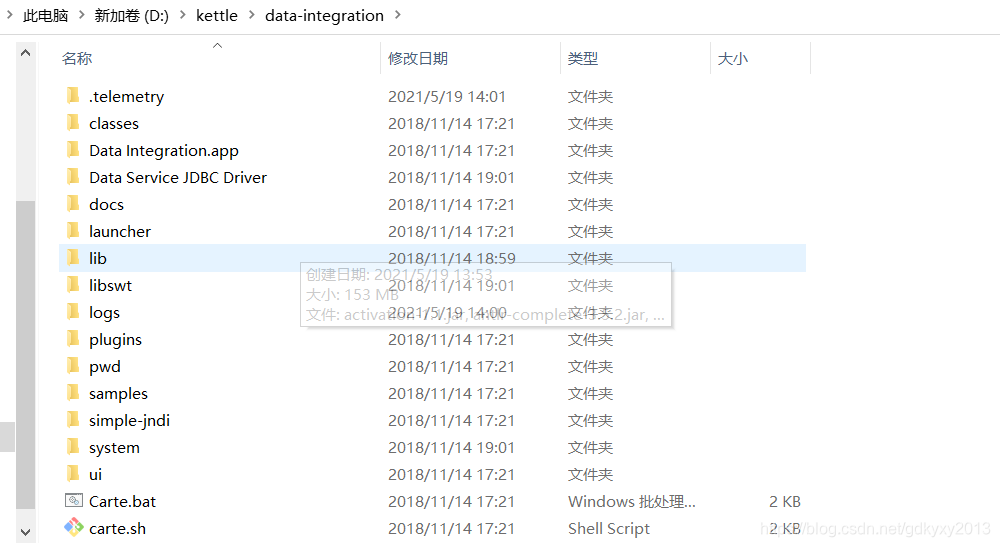The height and width of the screenshot is (547, 1000).
Task: Select the pwd folder name
Action: [x=105, y=366]
